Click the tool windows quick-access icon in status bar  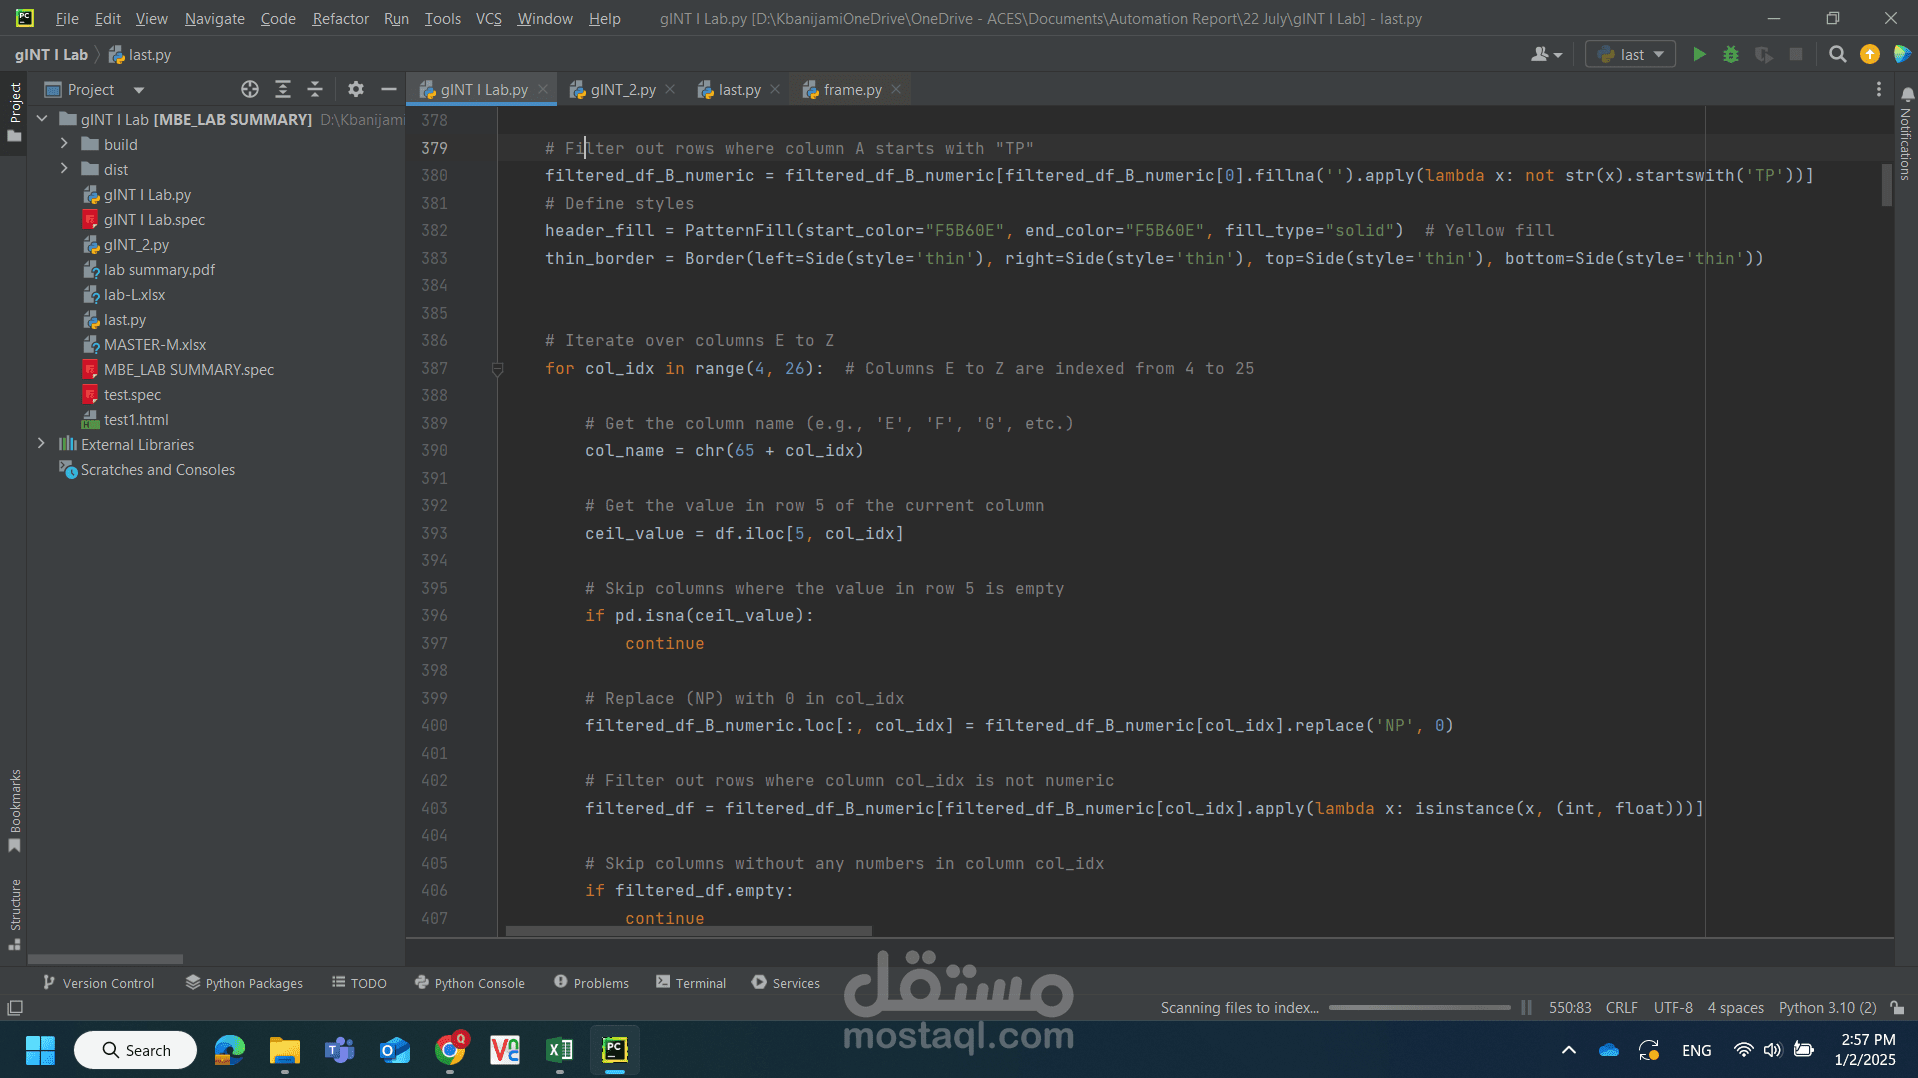14,1007
